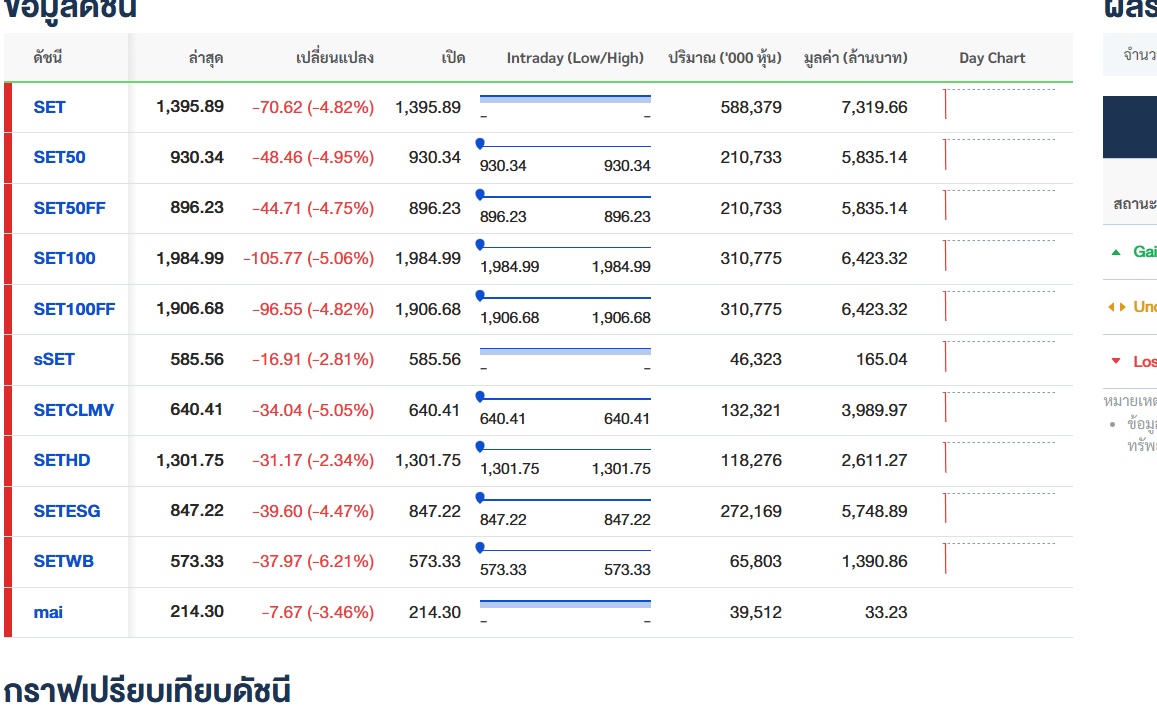Open the SET row Day Chart thumbnail
Viewport: 1157px width, 708px height.
998,104
